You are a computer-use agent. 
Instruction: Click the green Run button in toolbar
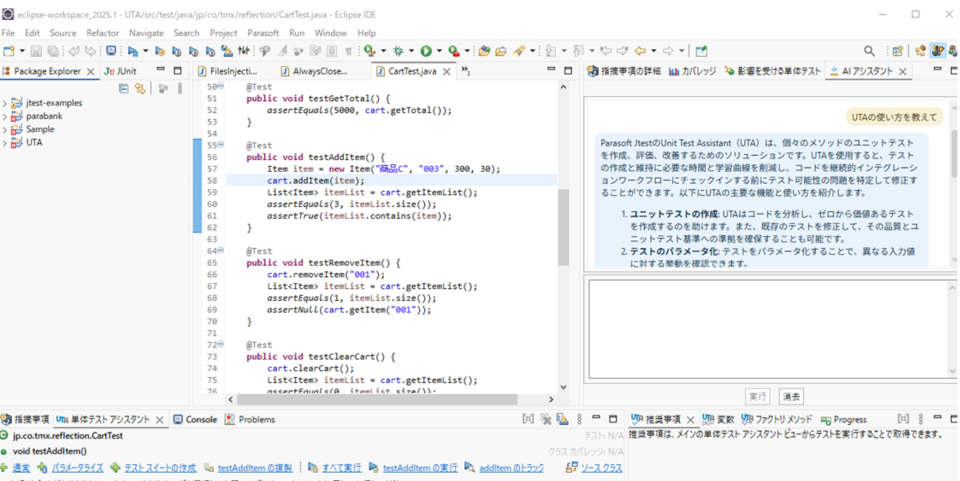(425, 51)
